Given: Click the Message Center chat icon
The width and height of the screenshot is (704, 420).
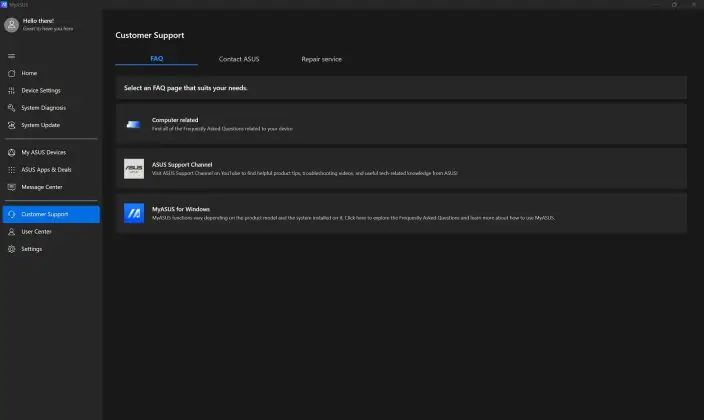Looking at the screenshot, I should (x=12, y=187).
